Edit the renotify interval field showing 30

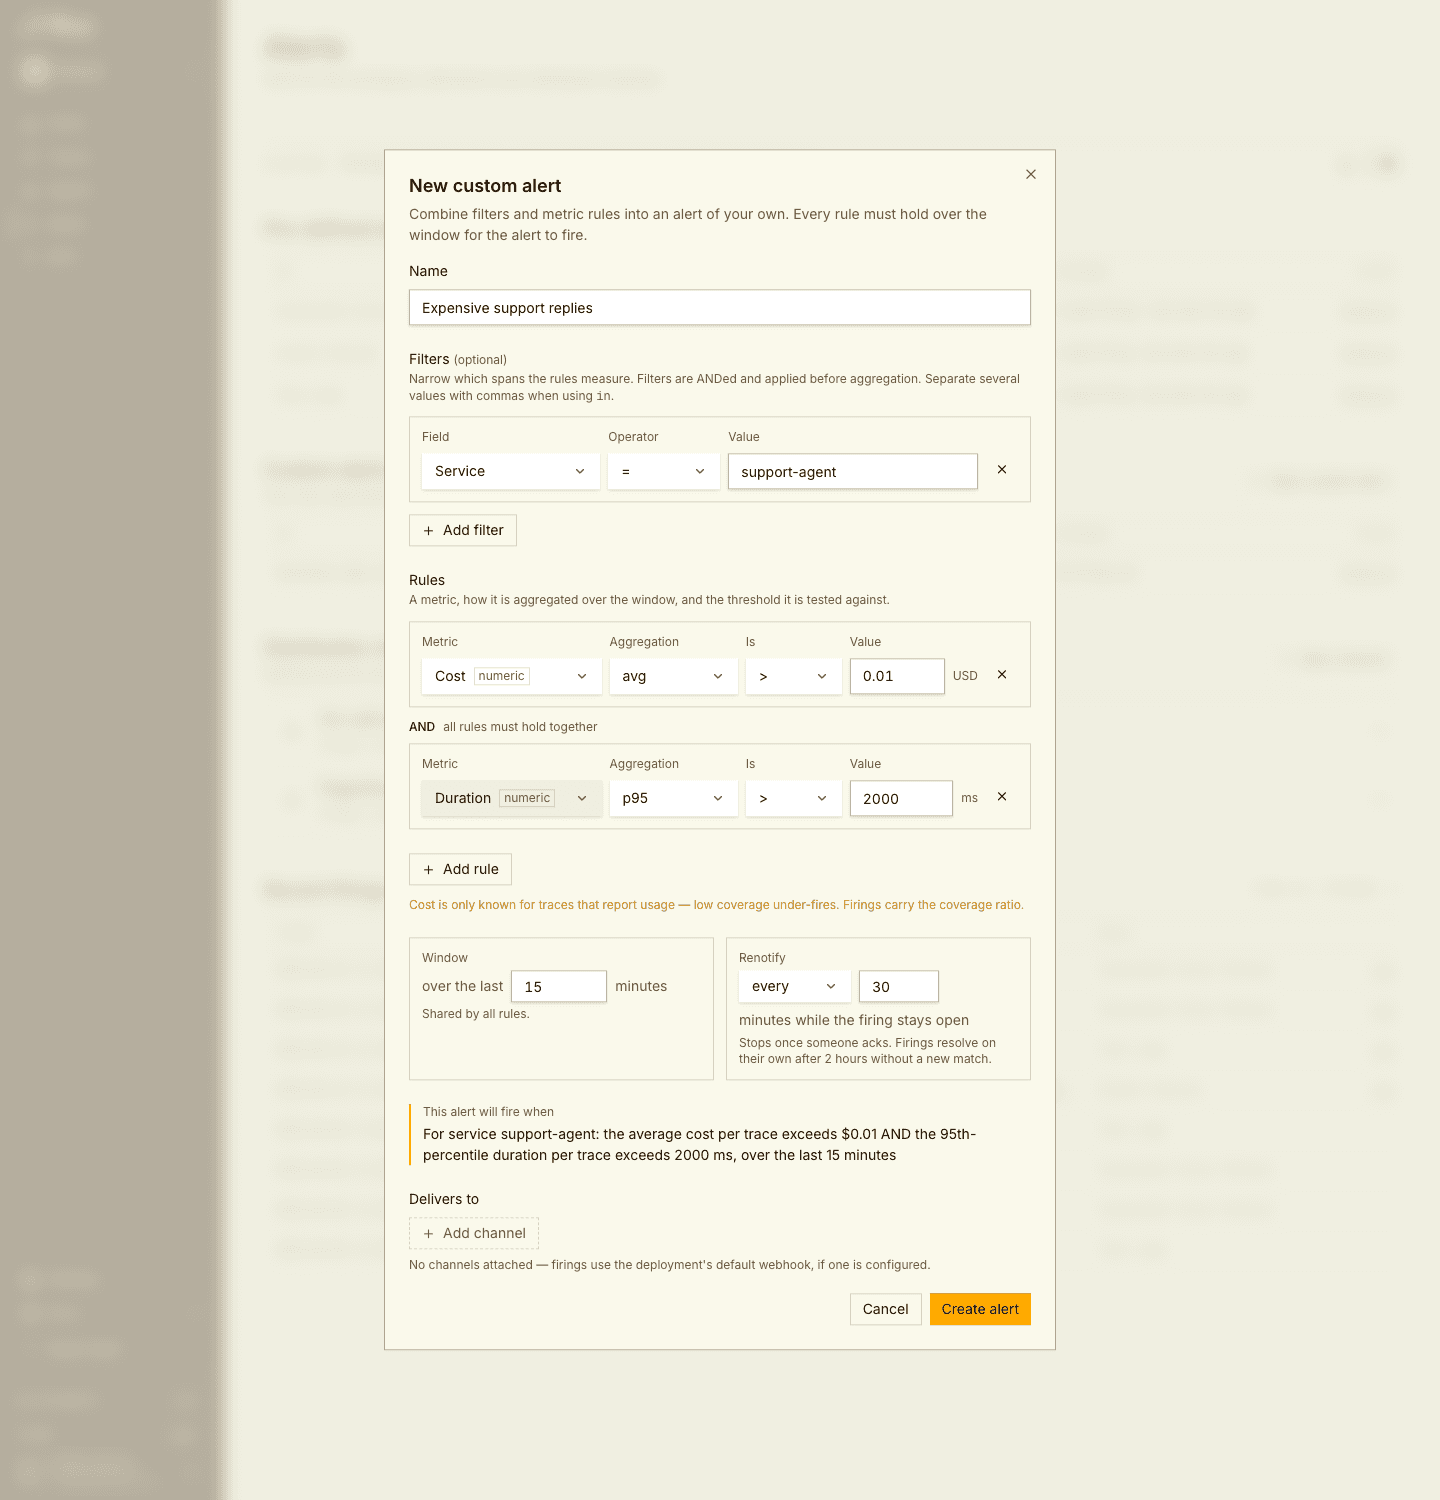coord(899,986)
